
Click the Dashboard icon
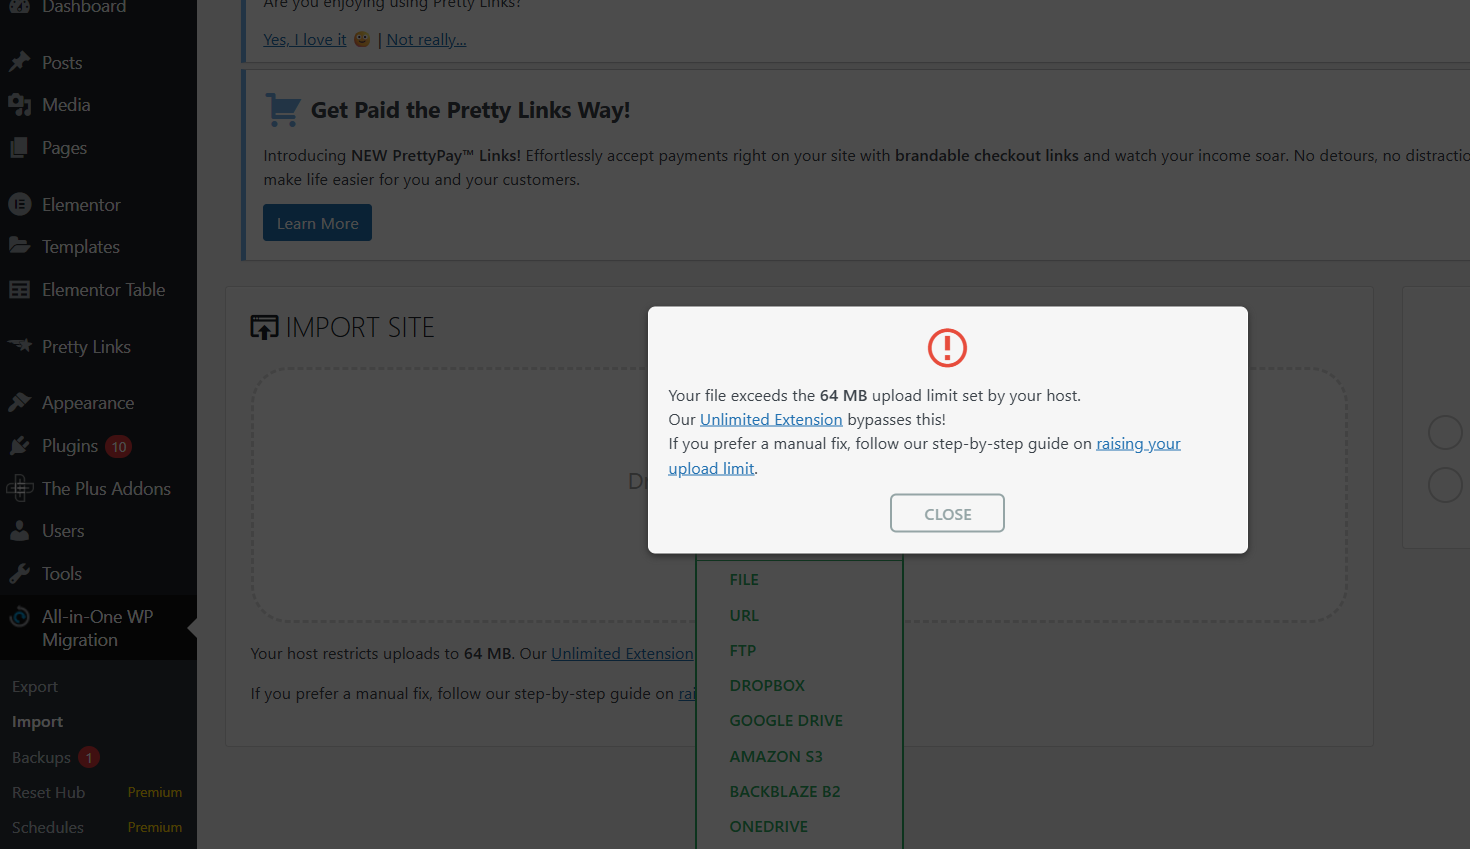20,6
